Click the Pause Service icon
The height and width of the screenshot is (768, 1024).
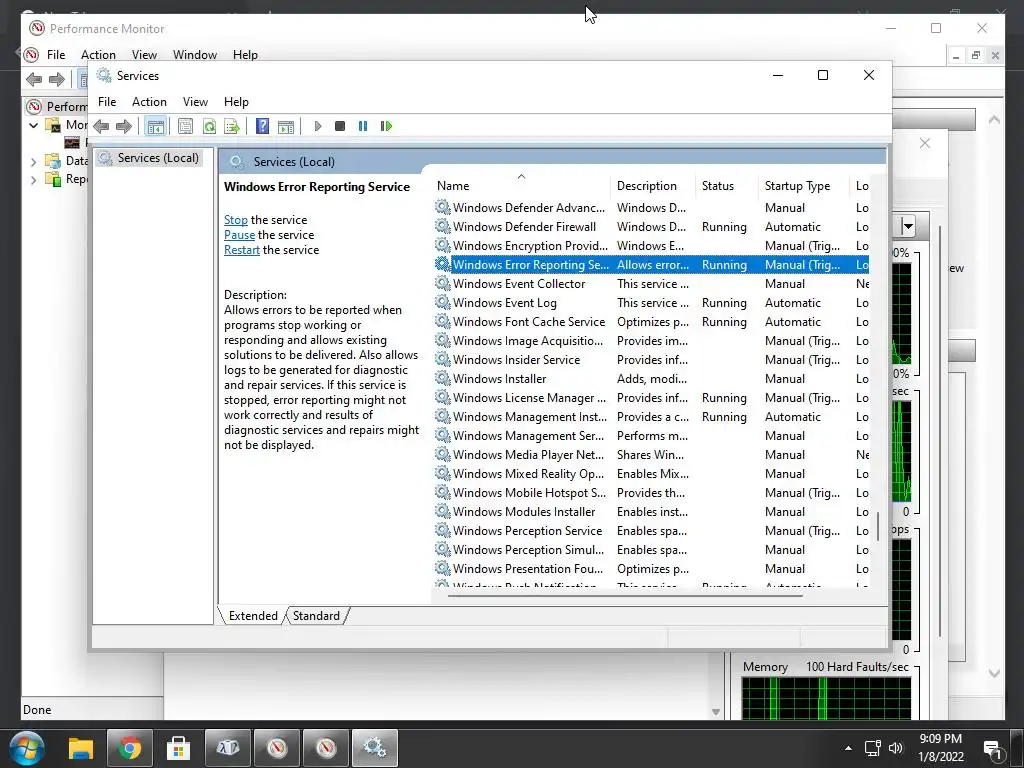coord(363,126)
